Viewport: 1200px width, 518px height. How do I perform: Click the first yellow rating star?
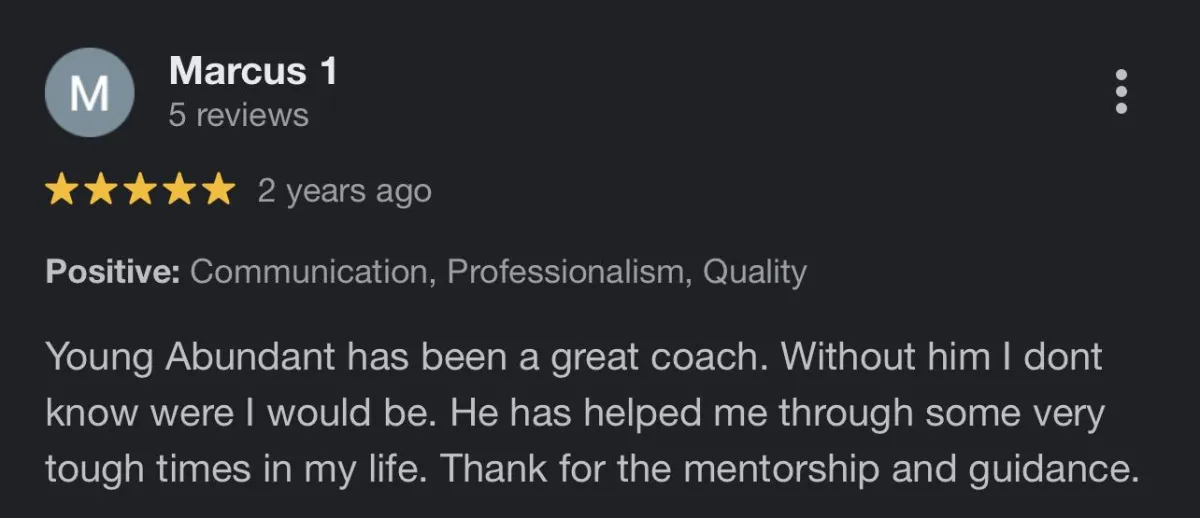[x=63, y=190]
